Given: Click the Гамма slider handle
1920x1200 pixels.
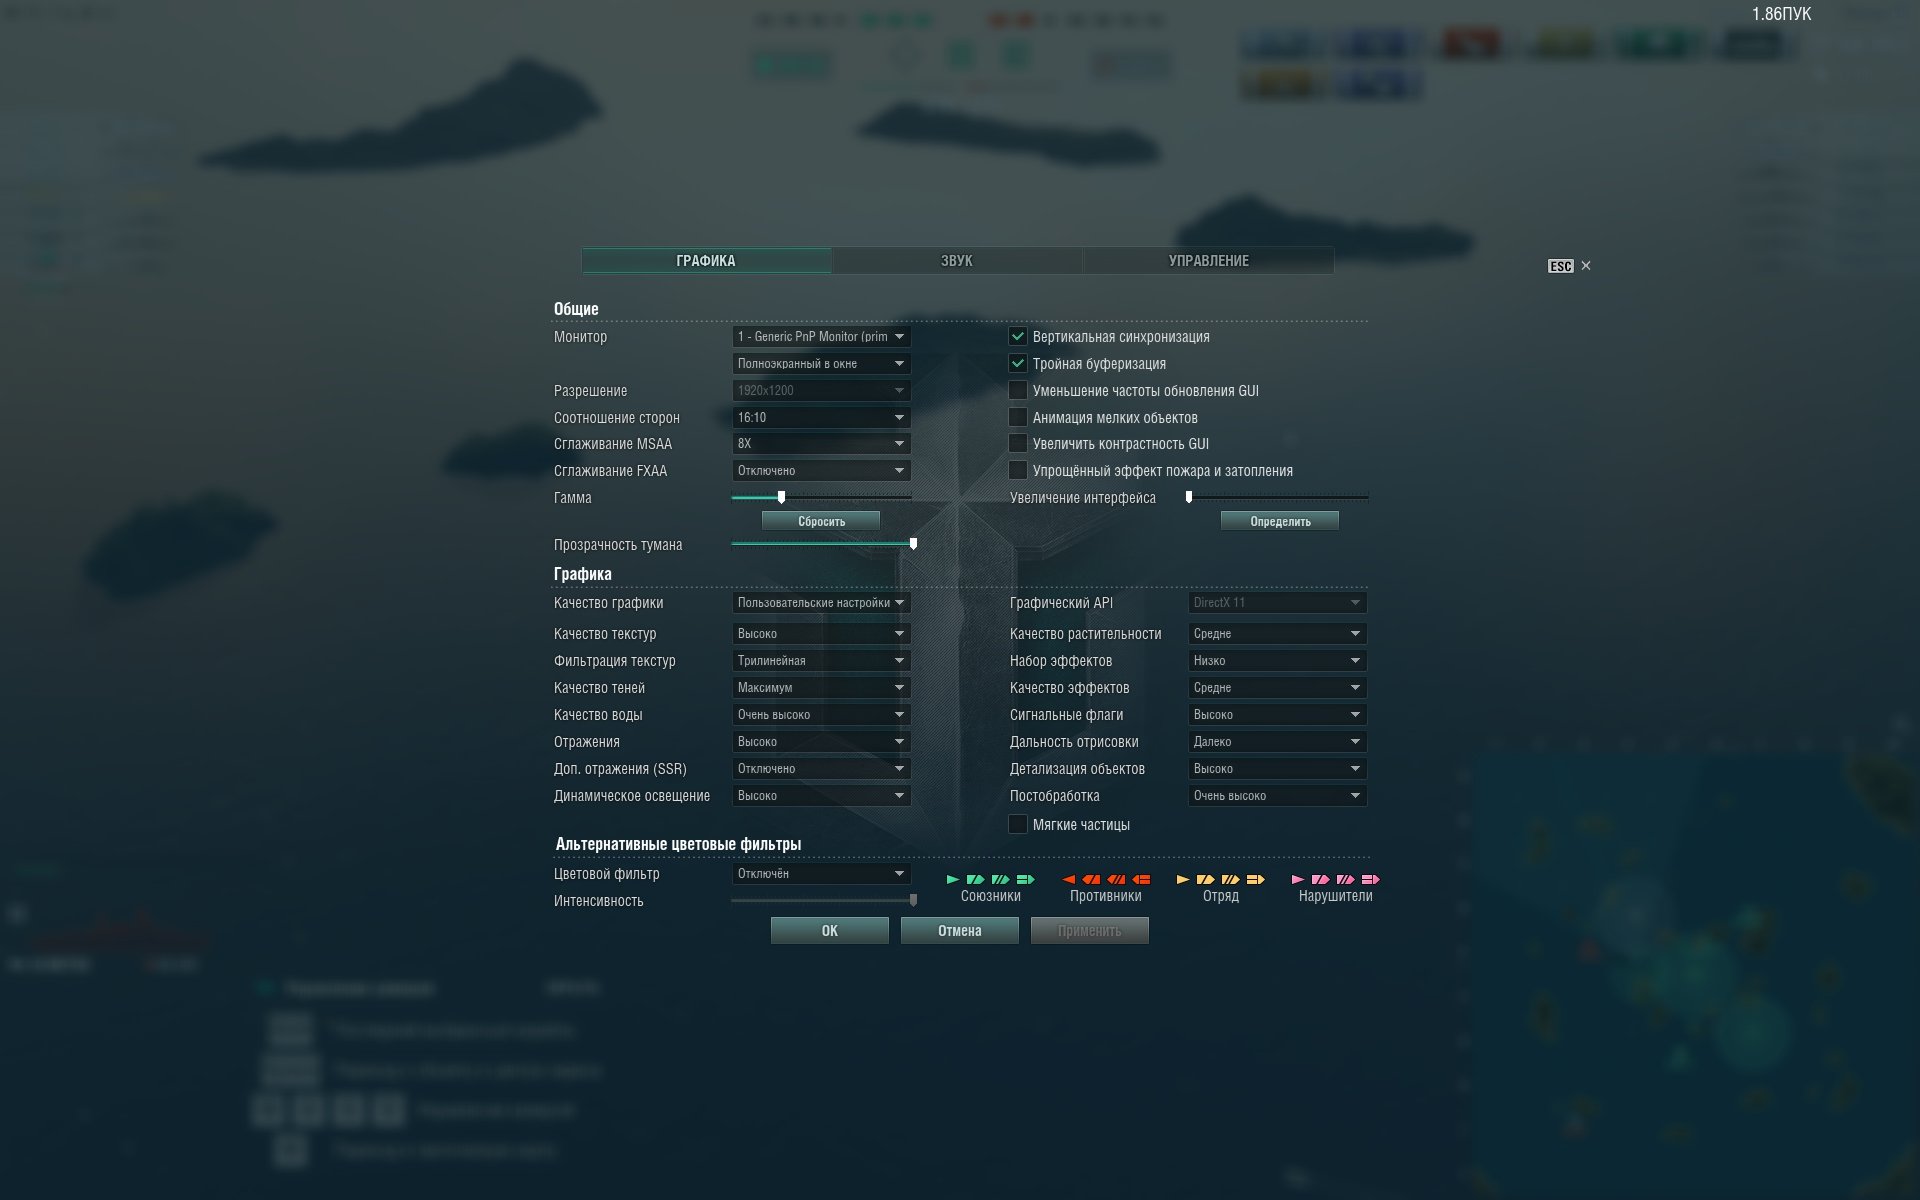Looking at the screenshot, I should coord(781,497).
